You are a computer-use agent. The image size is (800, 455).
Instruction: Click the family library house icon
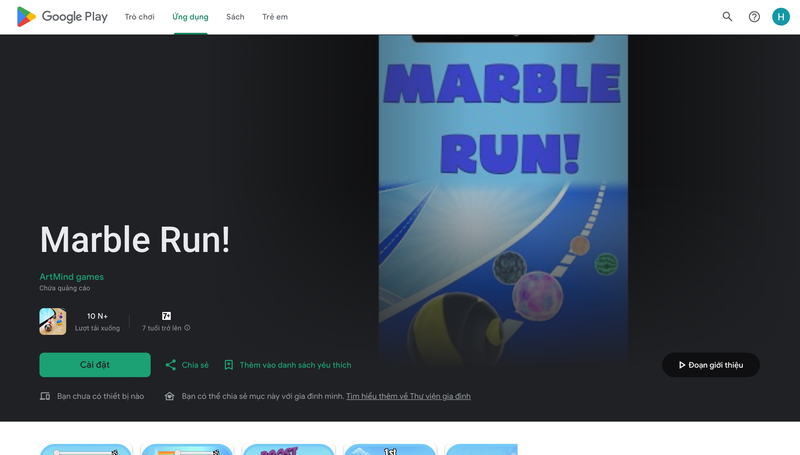click(169, 396)
